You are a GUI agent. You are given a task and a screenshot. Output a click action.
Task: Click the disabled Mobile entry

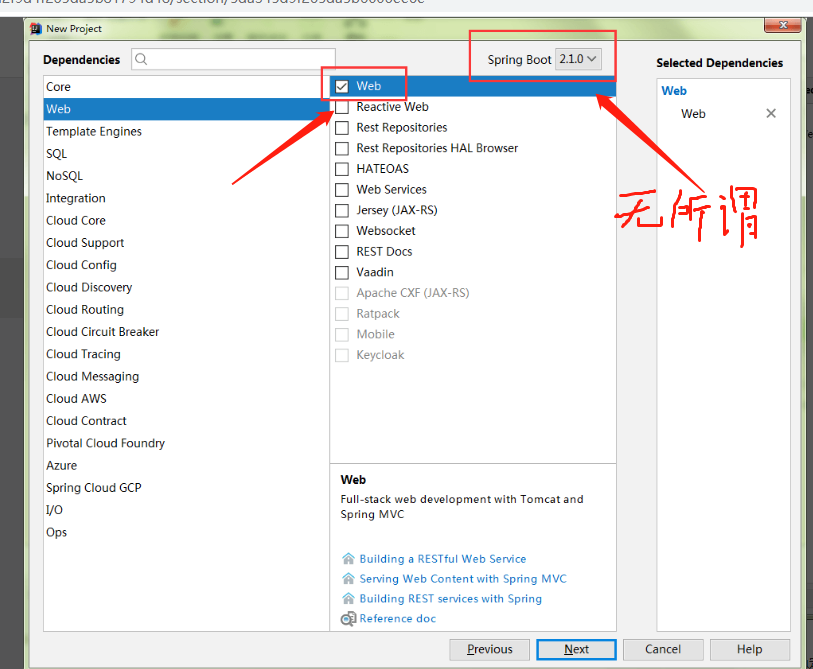pyautogui.click(x=375, y=334)
